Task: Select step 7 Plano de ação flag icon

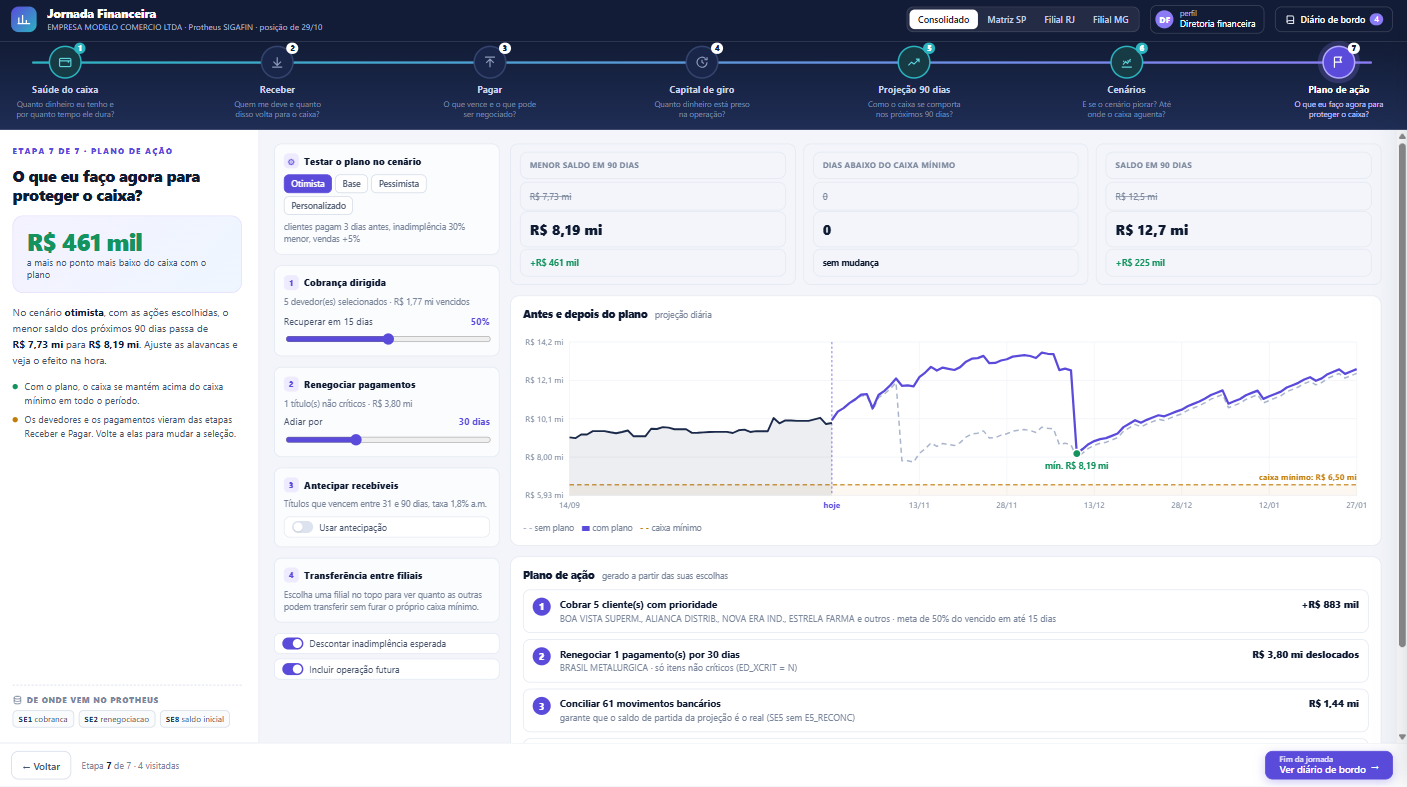Action: pyautogui.click(x=1339, y=62)
